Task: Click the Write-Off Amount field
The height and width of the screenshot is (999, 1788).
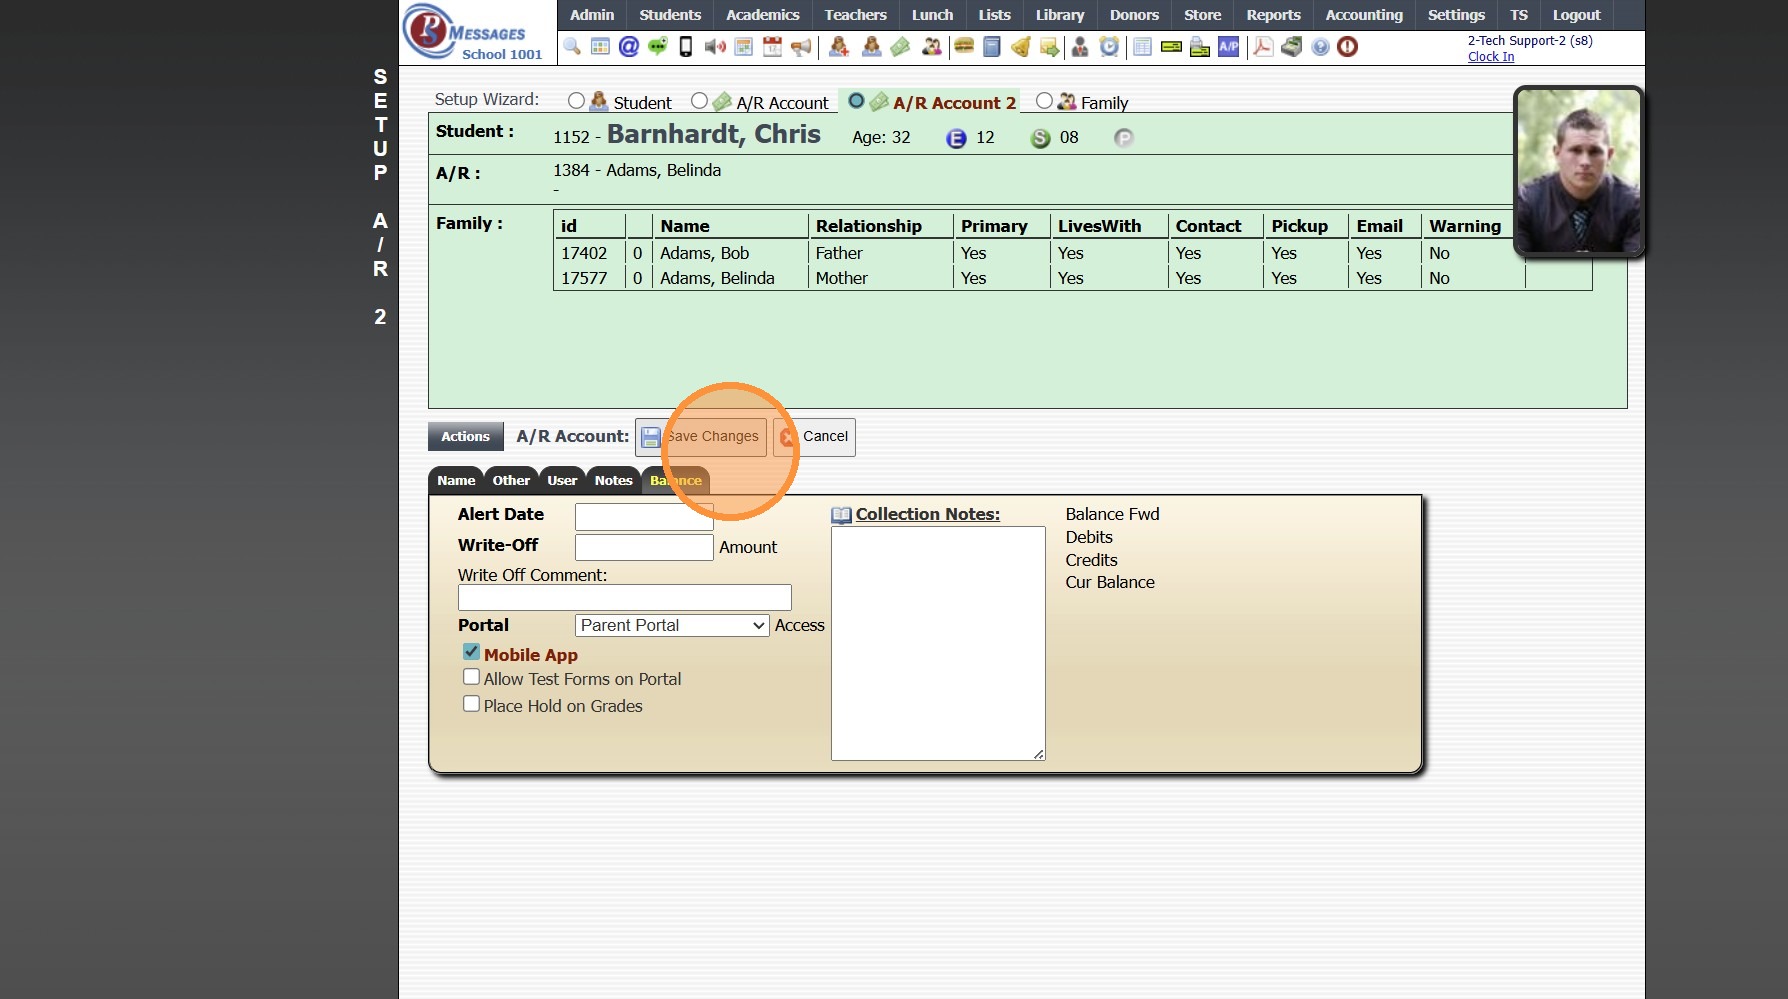Action: tap(644, 547)
